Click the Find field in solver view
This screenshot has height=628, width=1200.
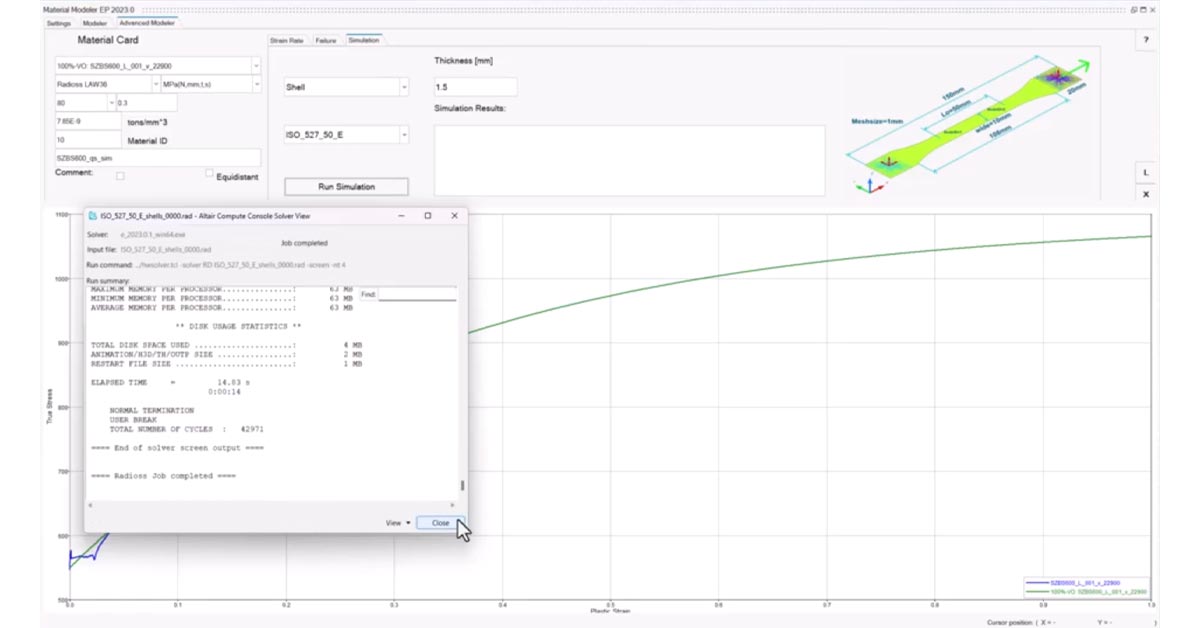pyautogui.click(x=417, y=295)
